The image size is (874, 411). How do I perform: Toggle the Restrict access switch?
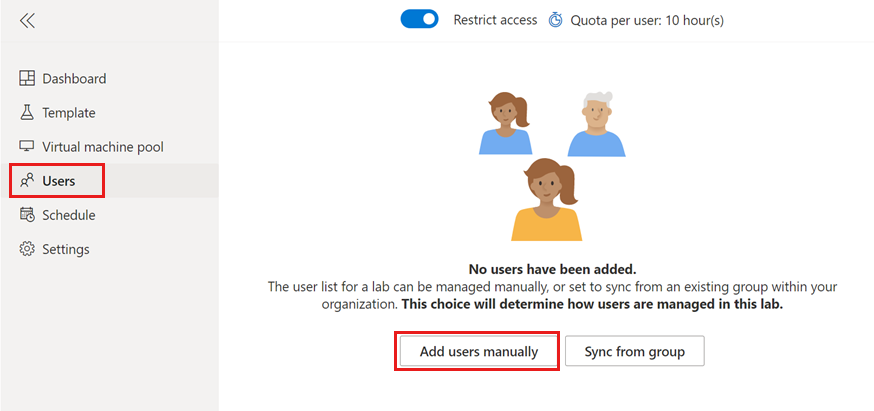tap(419, 20)
